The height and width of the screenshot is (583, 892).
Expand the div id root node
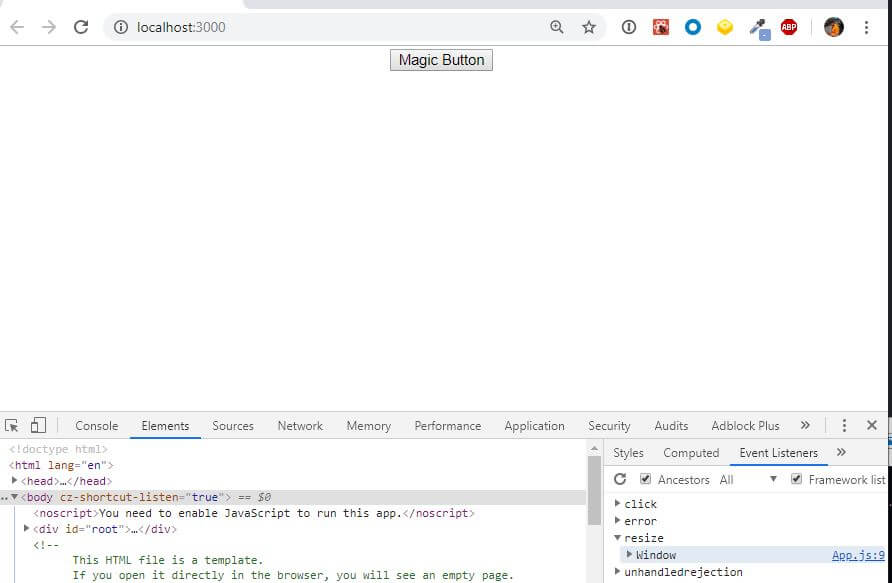[x=26, y=528]
